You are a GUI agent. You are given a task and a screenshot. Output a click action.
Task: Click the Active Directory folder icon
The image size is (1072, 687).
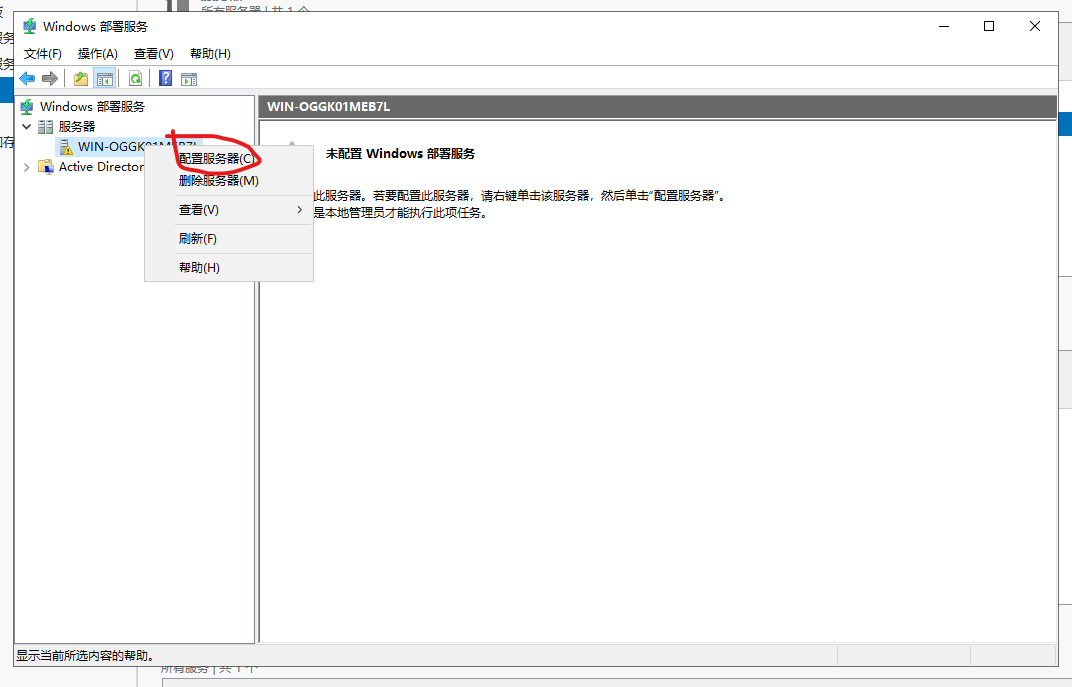pos(46,167)
